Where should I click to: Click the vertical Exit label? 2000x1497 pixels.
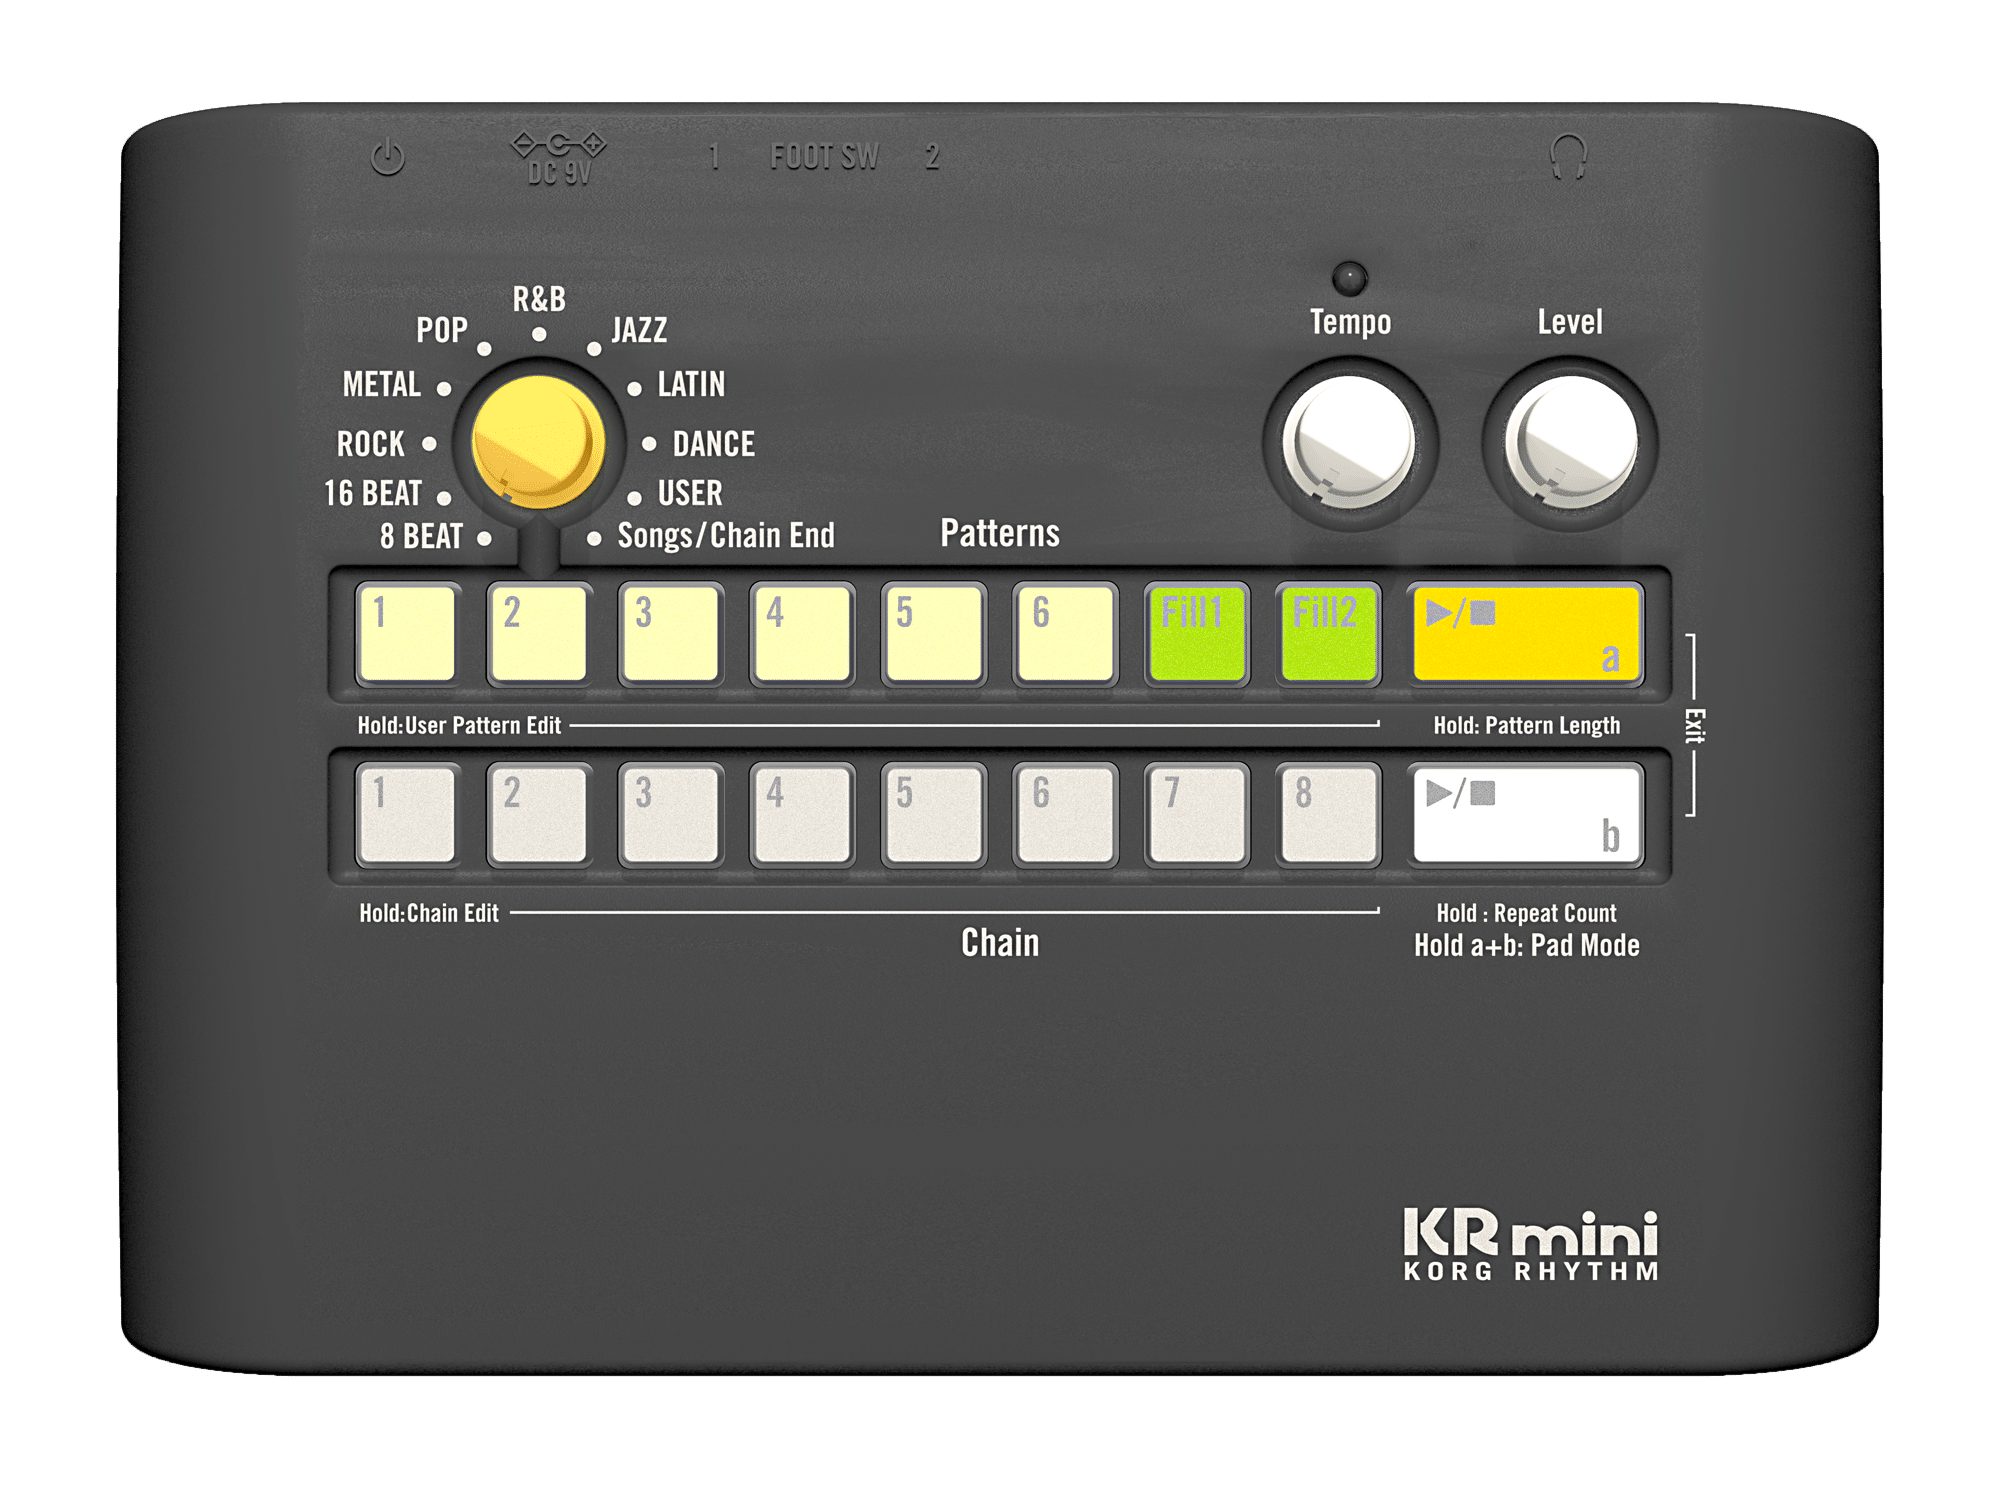(1694, 725)
